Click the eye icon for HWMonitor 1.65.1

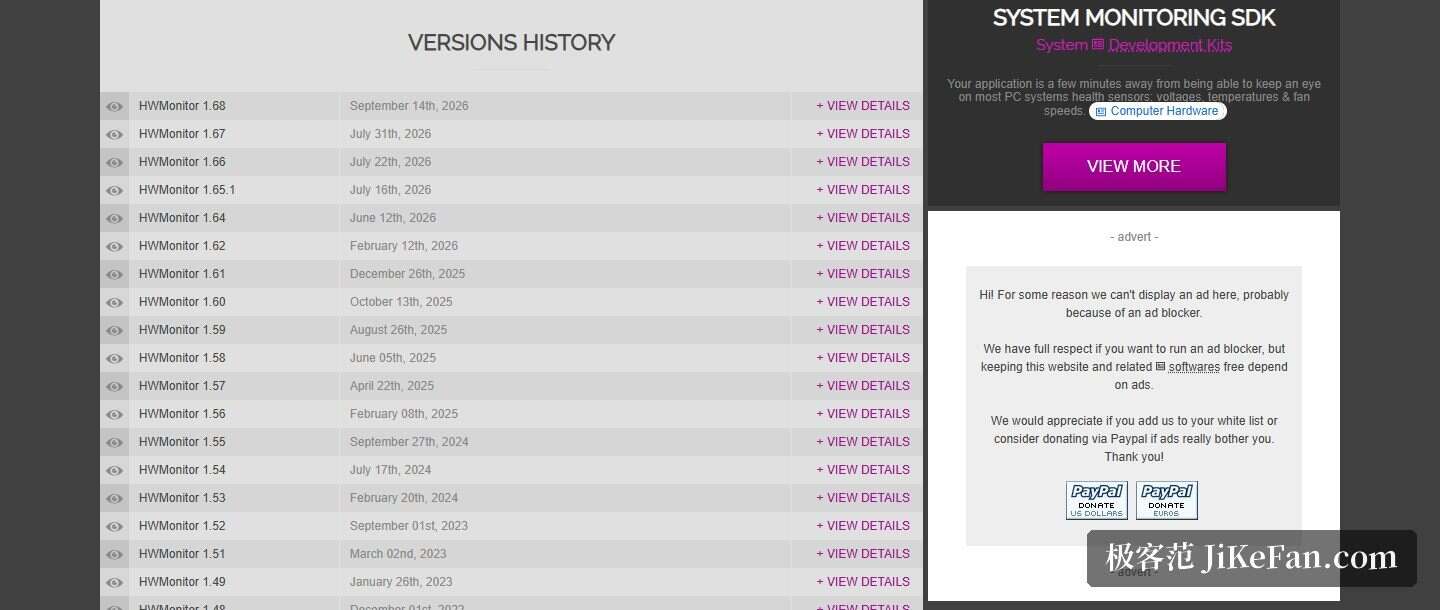(115, 190)
